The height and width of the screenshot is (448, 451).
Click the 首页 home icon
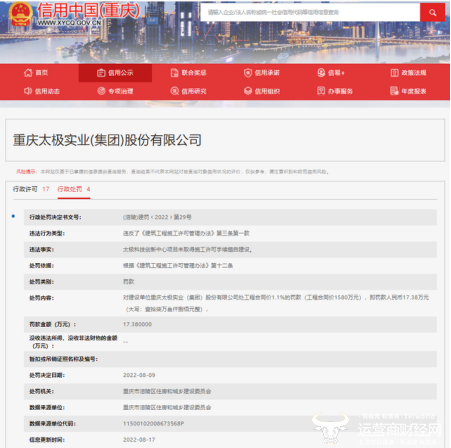coord(28,73)
